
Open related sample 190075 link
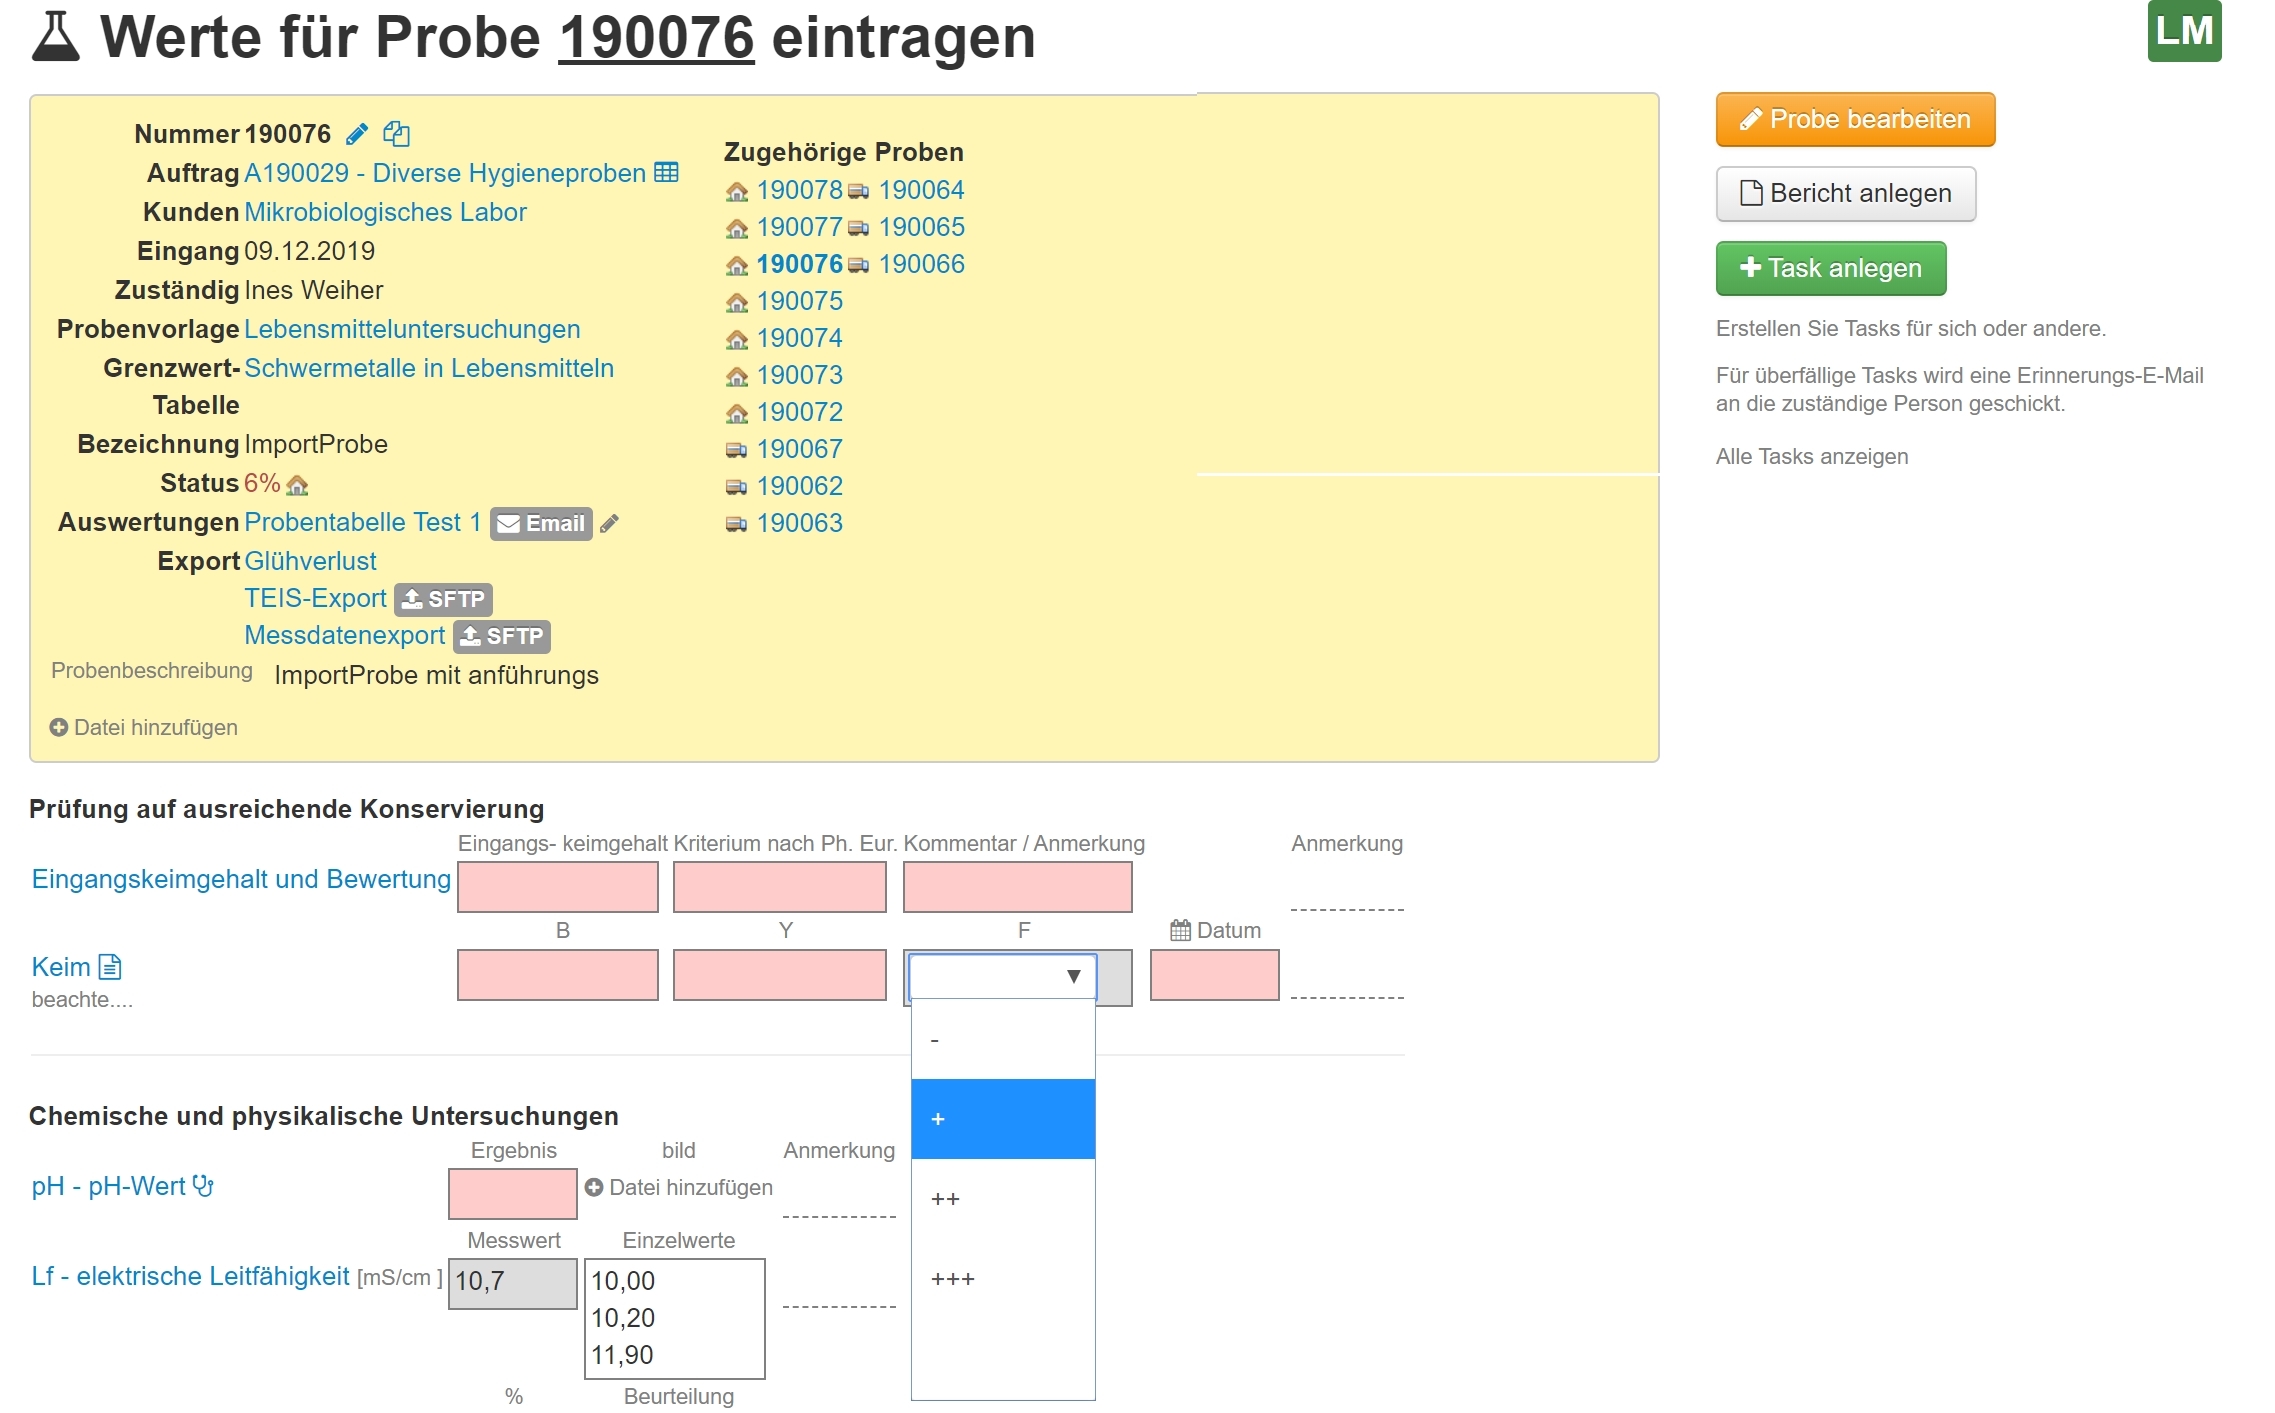point(799,301)
